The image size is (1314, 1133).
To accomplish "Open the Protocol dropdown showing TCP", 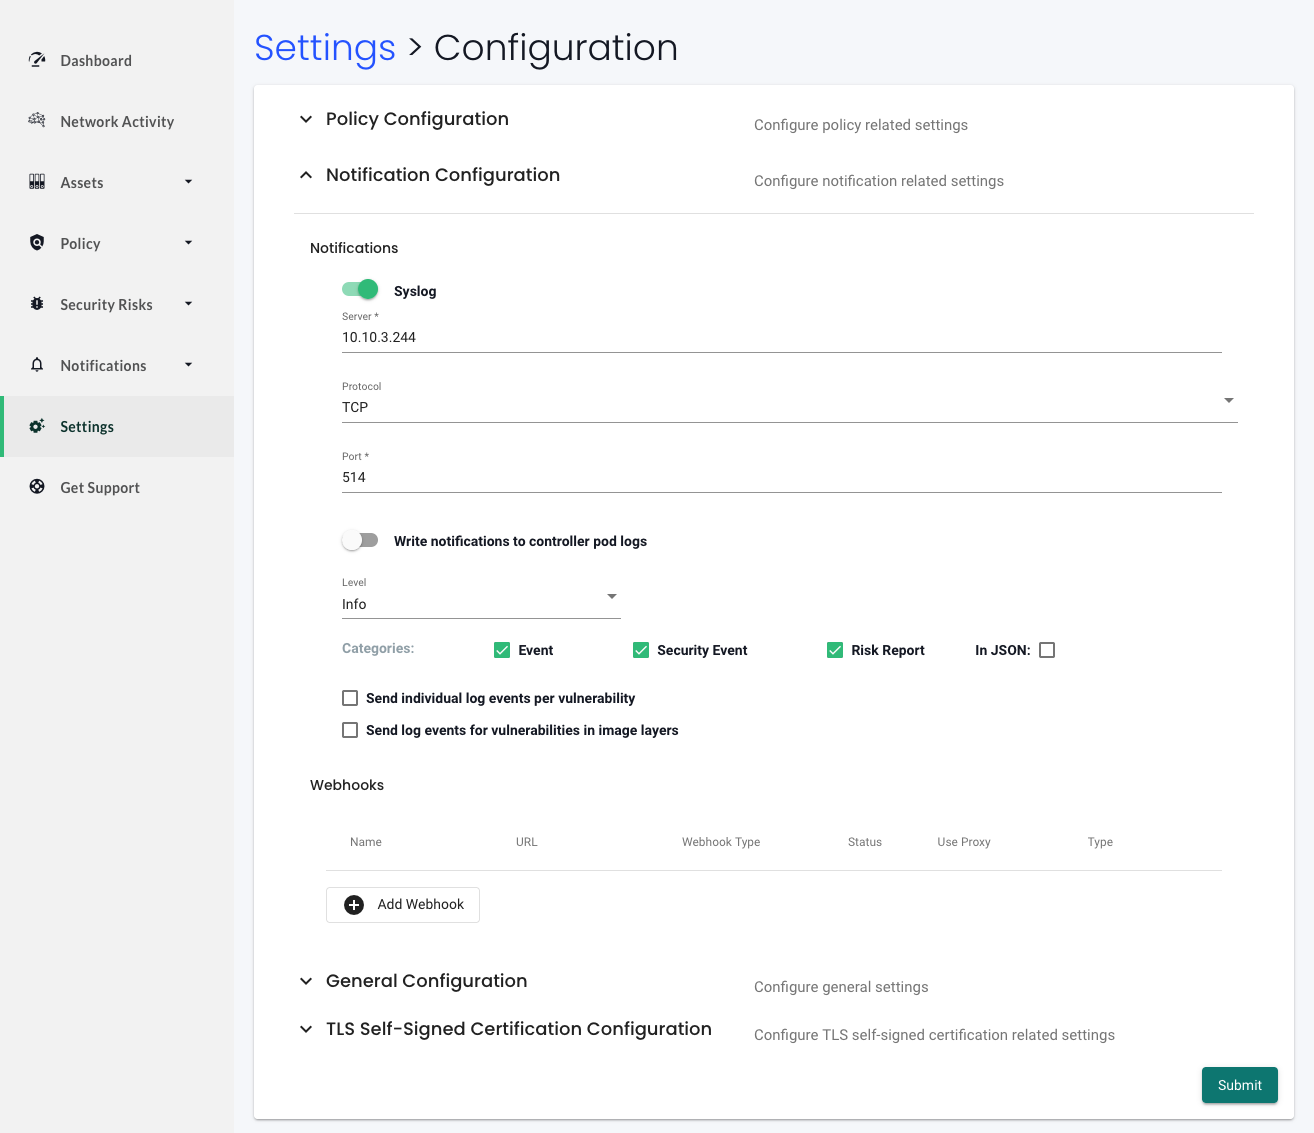I will [x=788, y=406].
